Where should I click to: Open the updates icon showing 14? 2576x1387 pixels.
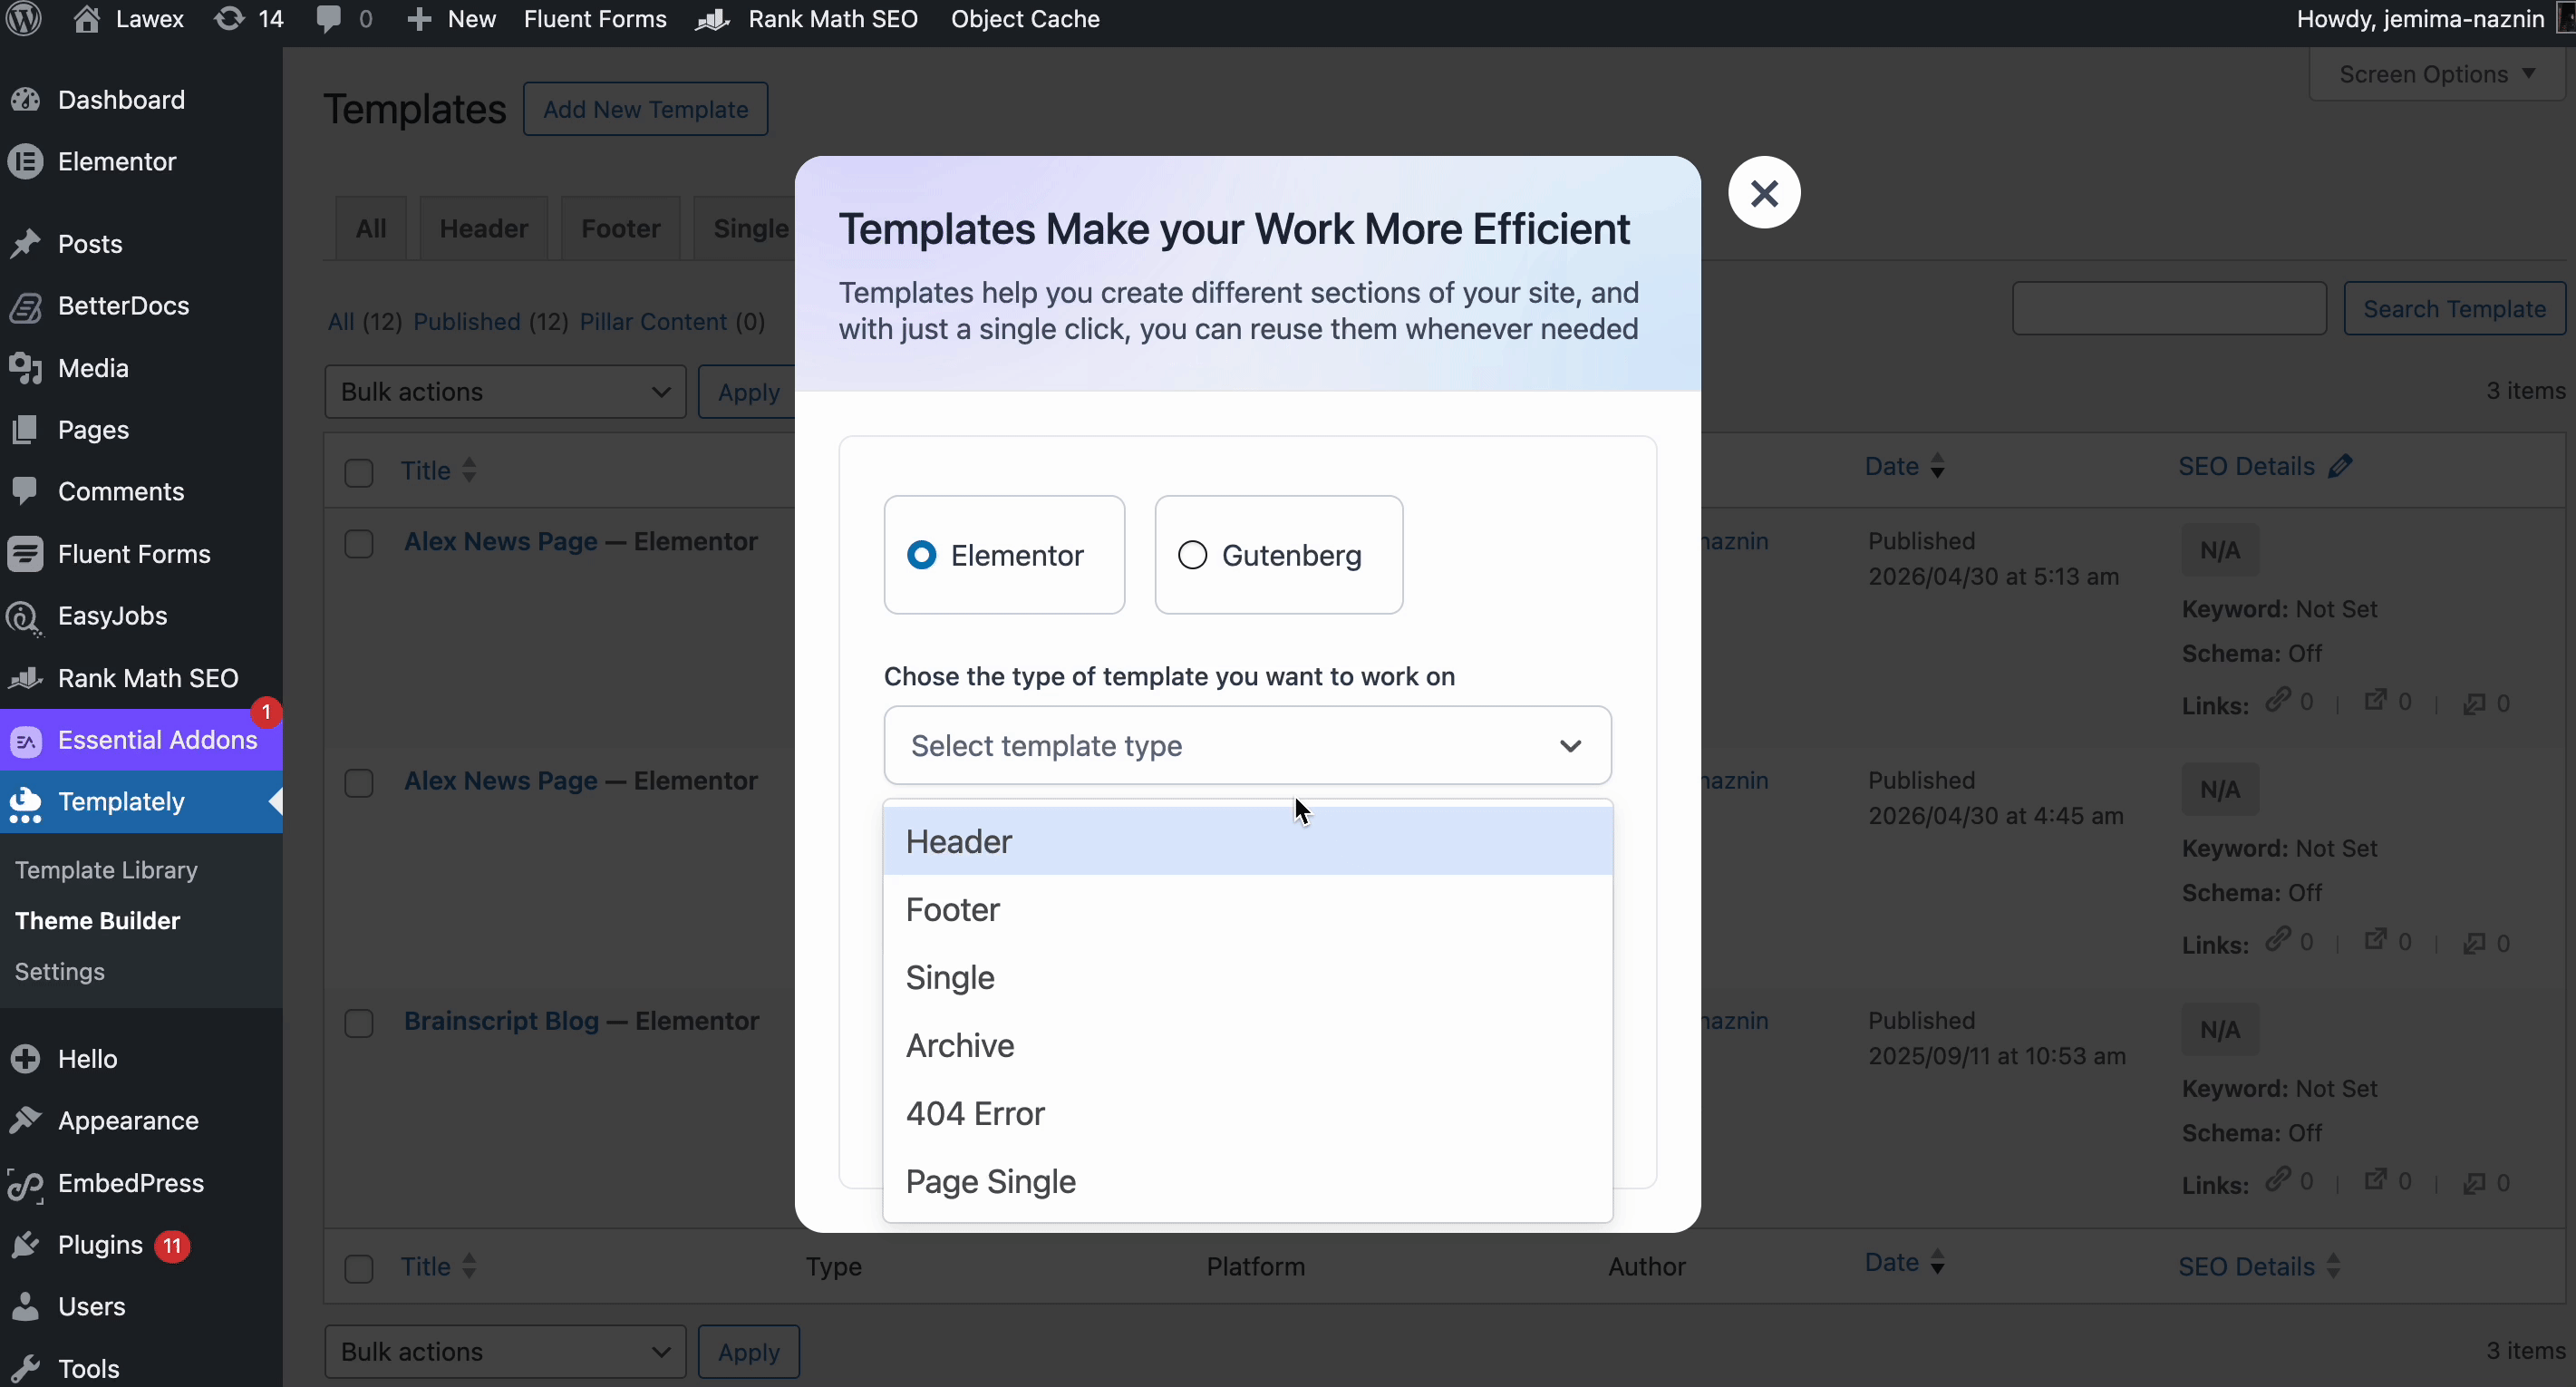[x=229, y=19]
